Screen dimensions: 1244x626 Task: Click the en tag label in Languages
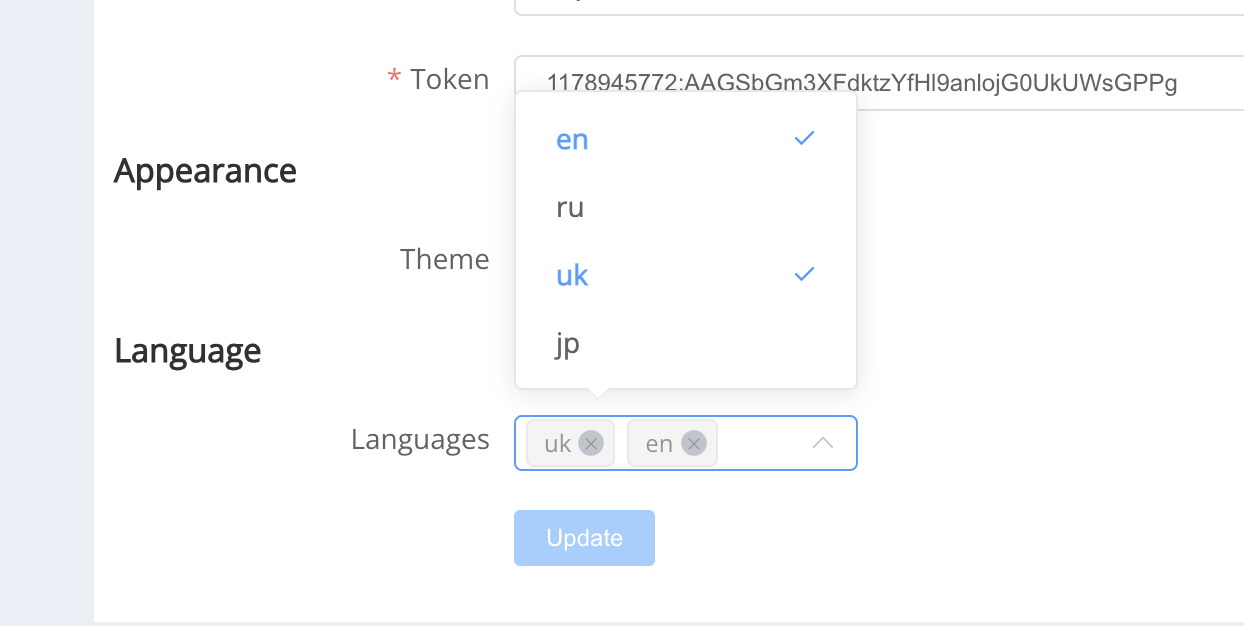point(659,444)
